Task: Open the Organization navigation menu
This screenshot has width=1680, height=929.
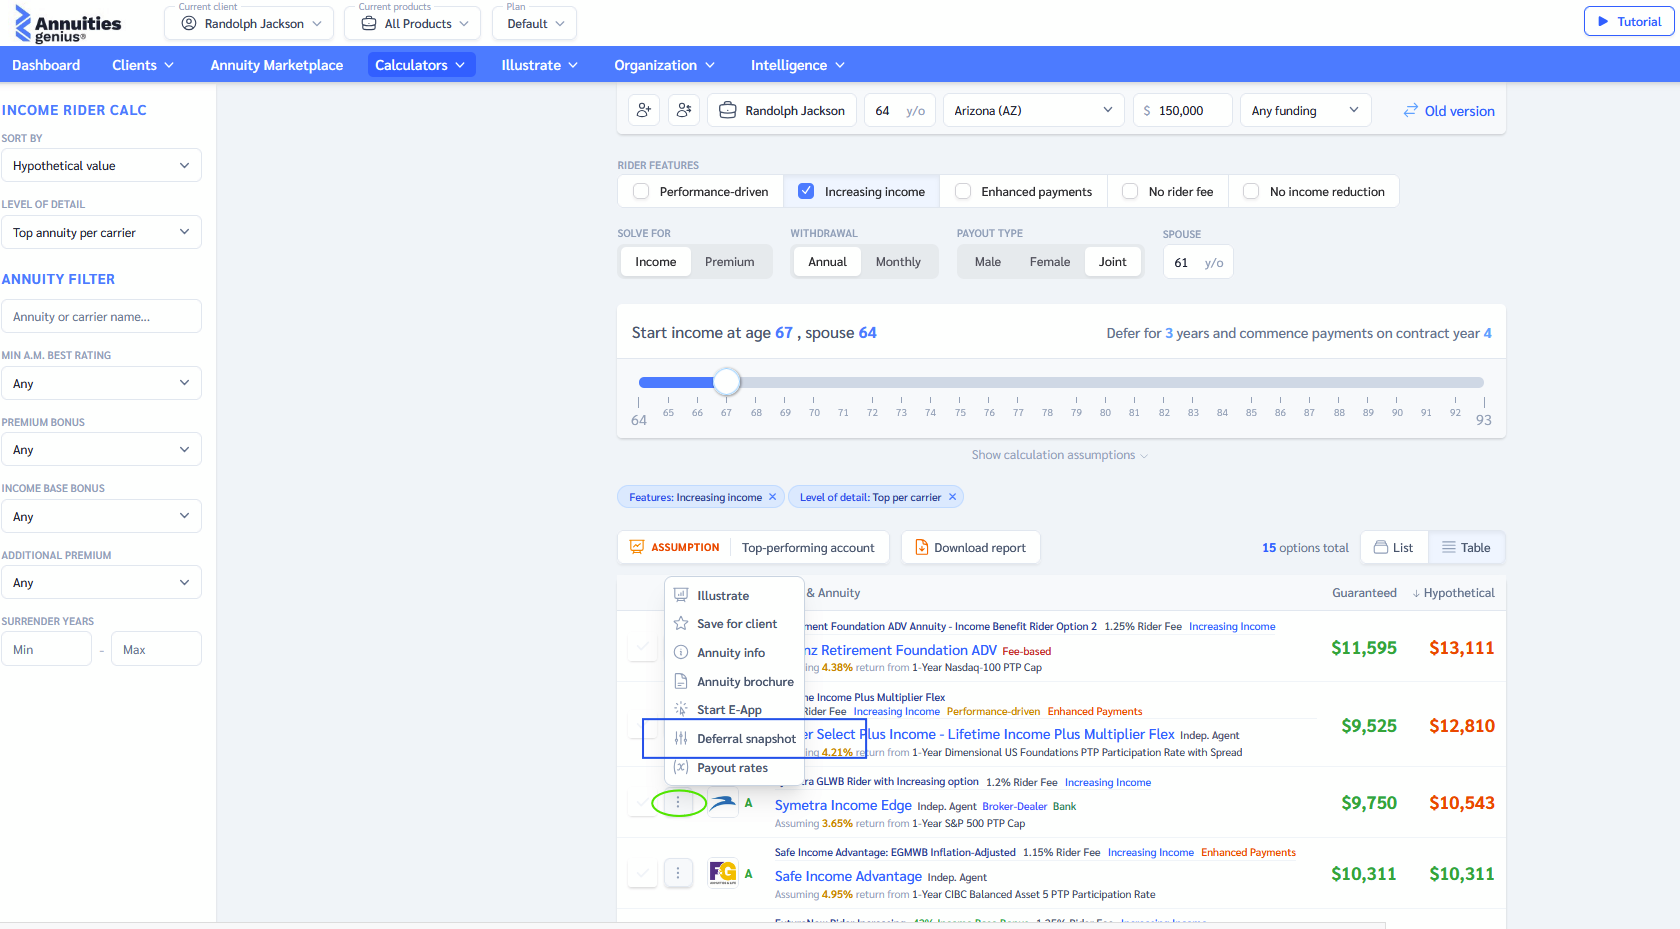Action: click(665, 65)
